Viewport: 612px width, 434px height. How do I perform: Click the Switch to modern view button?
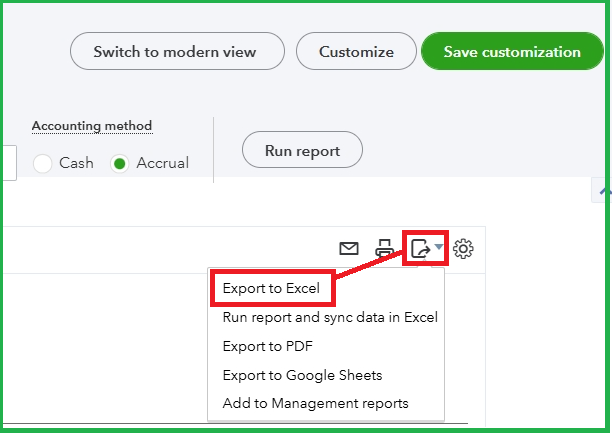coord(177,51)
